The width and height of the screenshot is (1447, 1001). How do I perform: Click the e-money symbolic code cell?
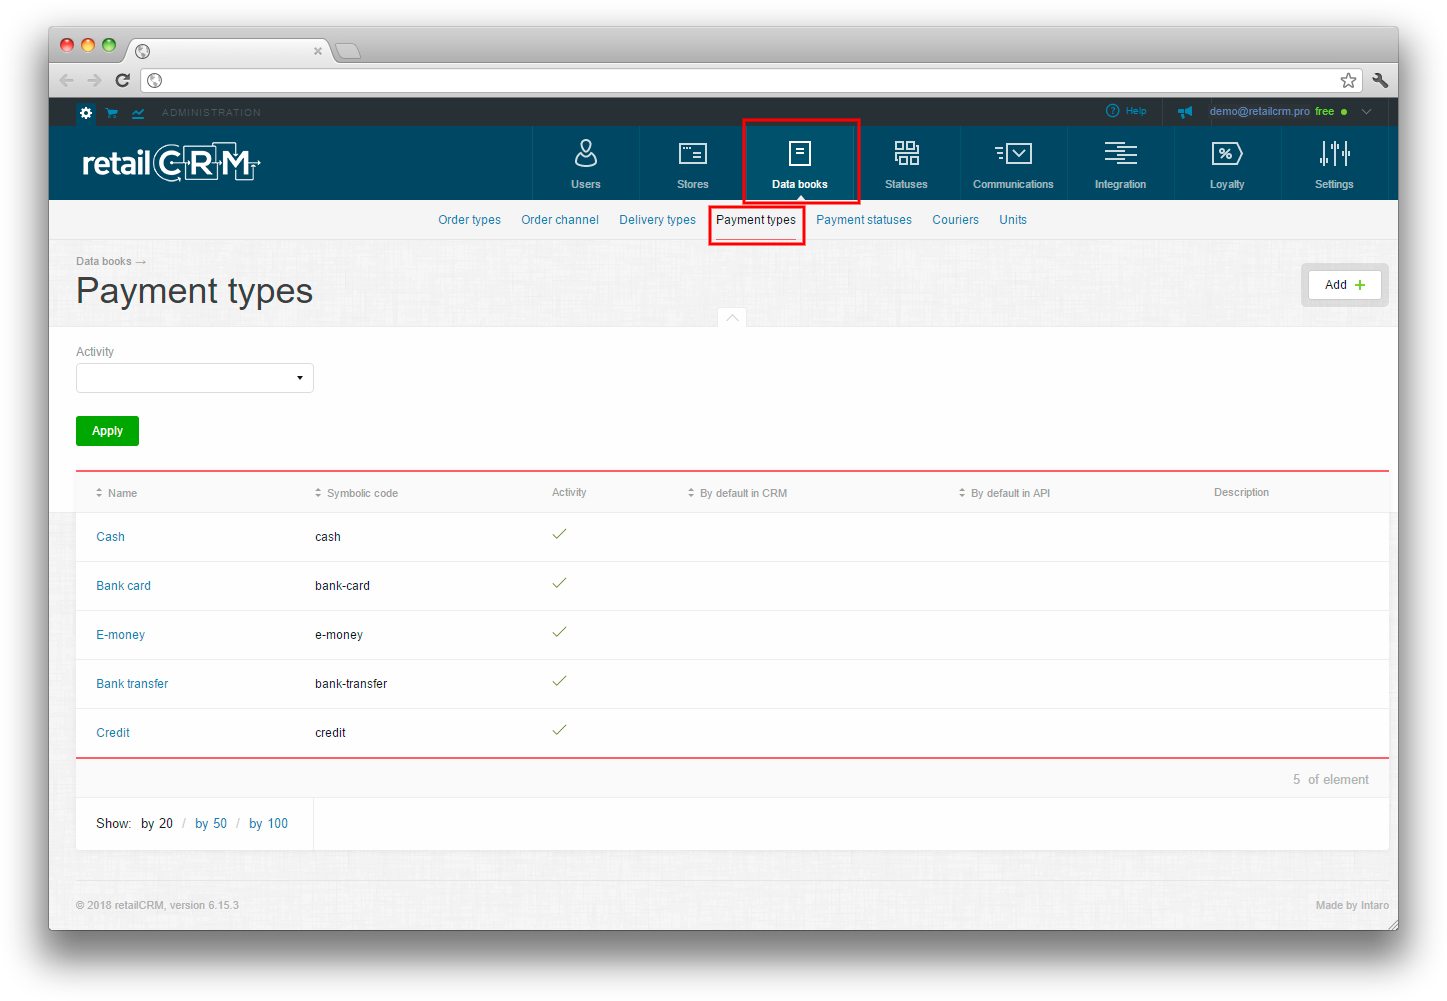[339, 635]
